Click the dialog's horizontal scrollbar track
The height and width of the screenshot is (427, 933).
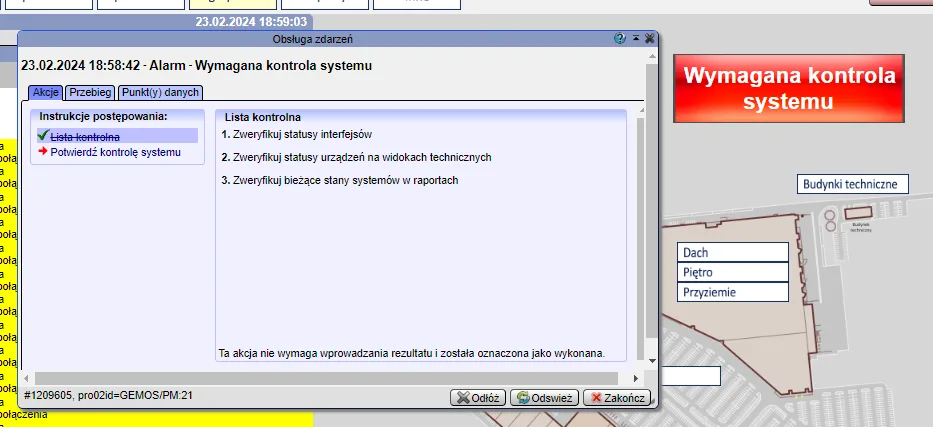click(326, 378)
